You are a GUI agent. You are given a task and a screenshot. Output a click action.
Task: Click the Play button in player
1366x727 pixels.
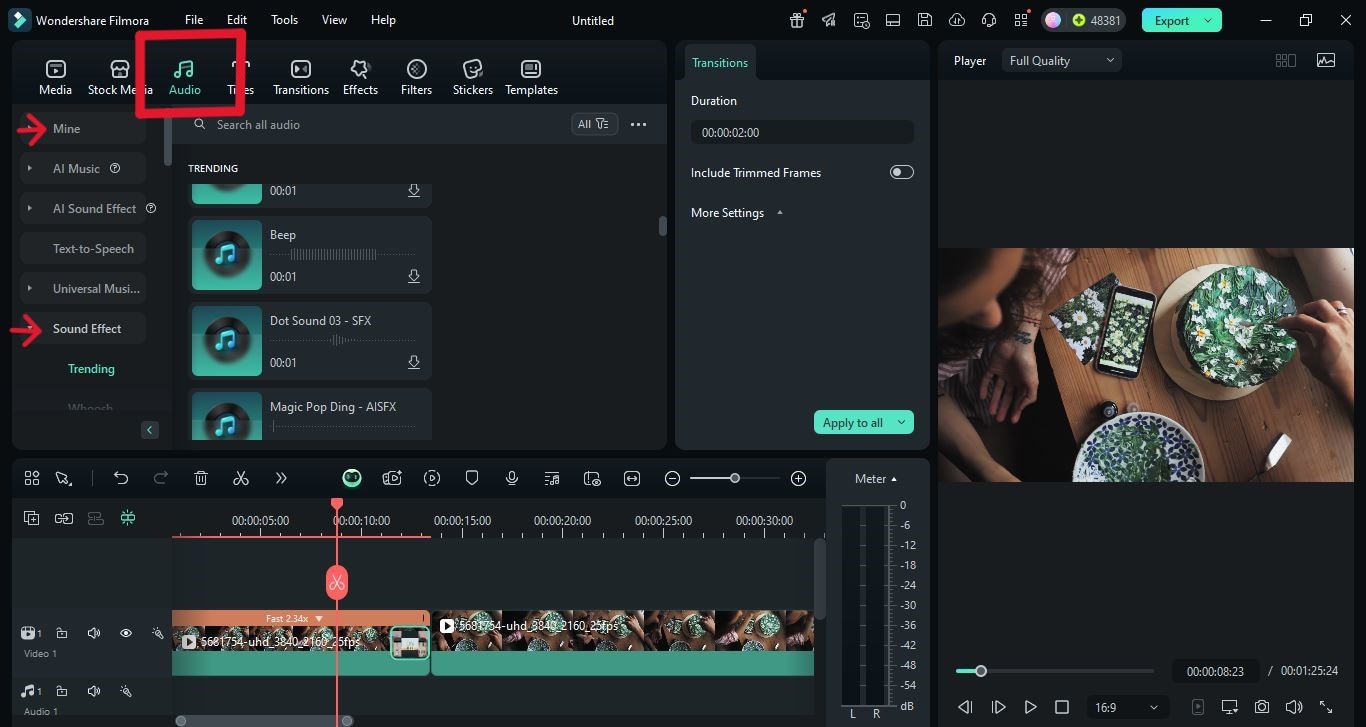tap(1030, 707)
